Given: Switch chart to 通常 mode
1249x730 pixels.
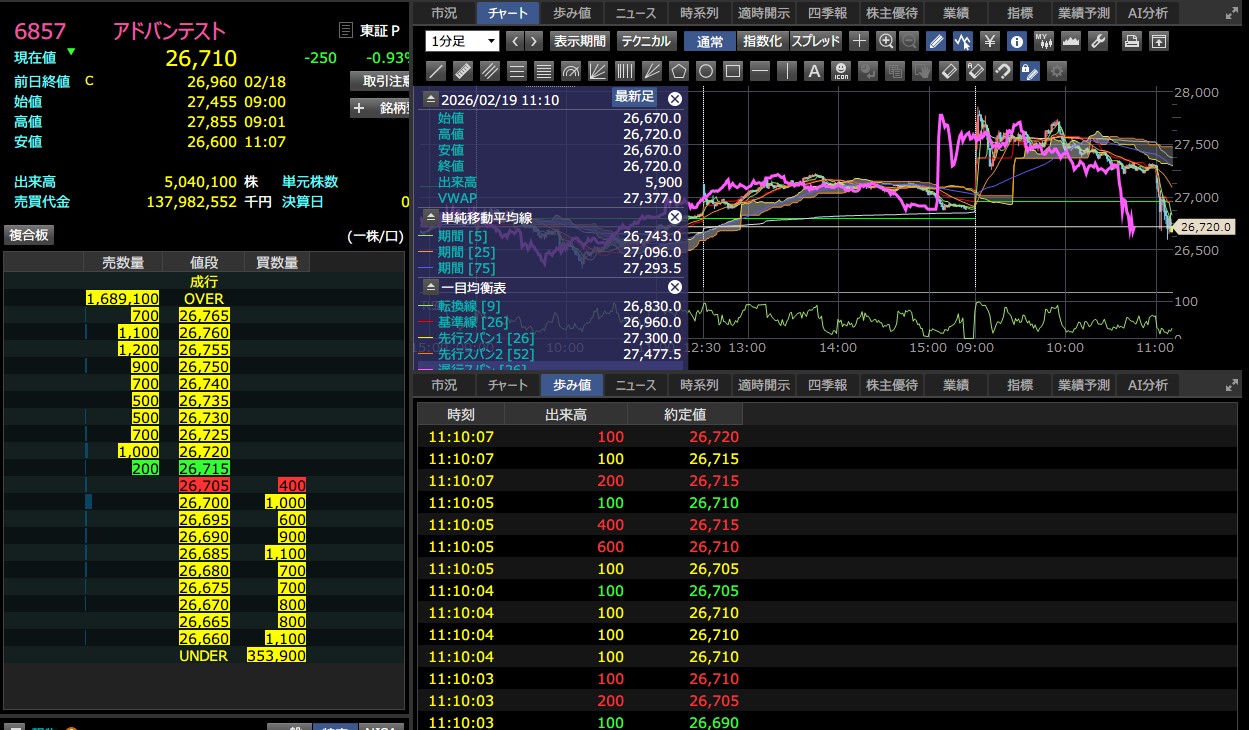Looking at the screenshot, I should pos(710,41).
